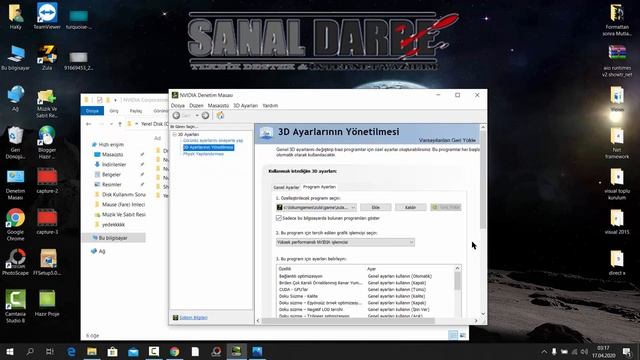Image resolution: width=640 pixels, height=360 pixels.
Task: Open Dosya tab in File Explorer window
Action: click(x=92, y=111)
